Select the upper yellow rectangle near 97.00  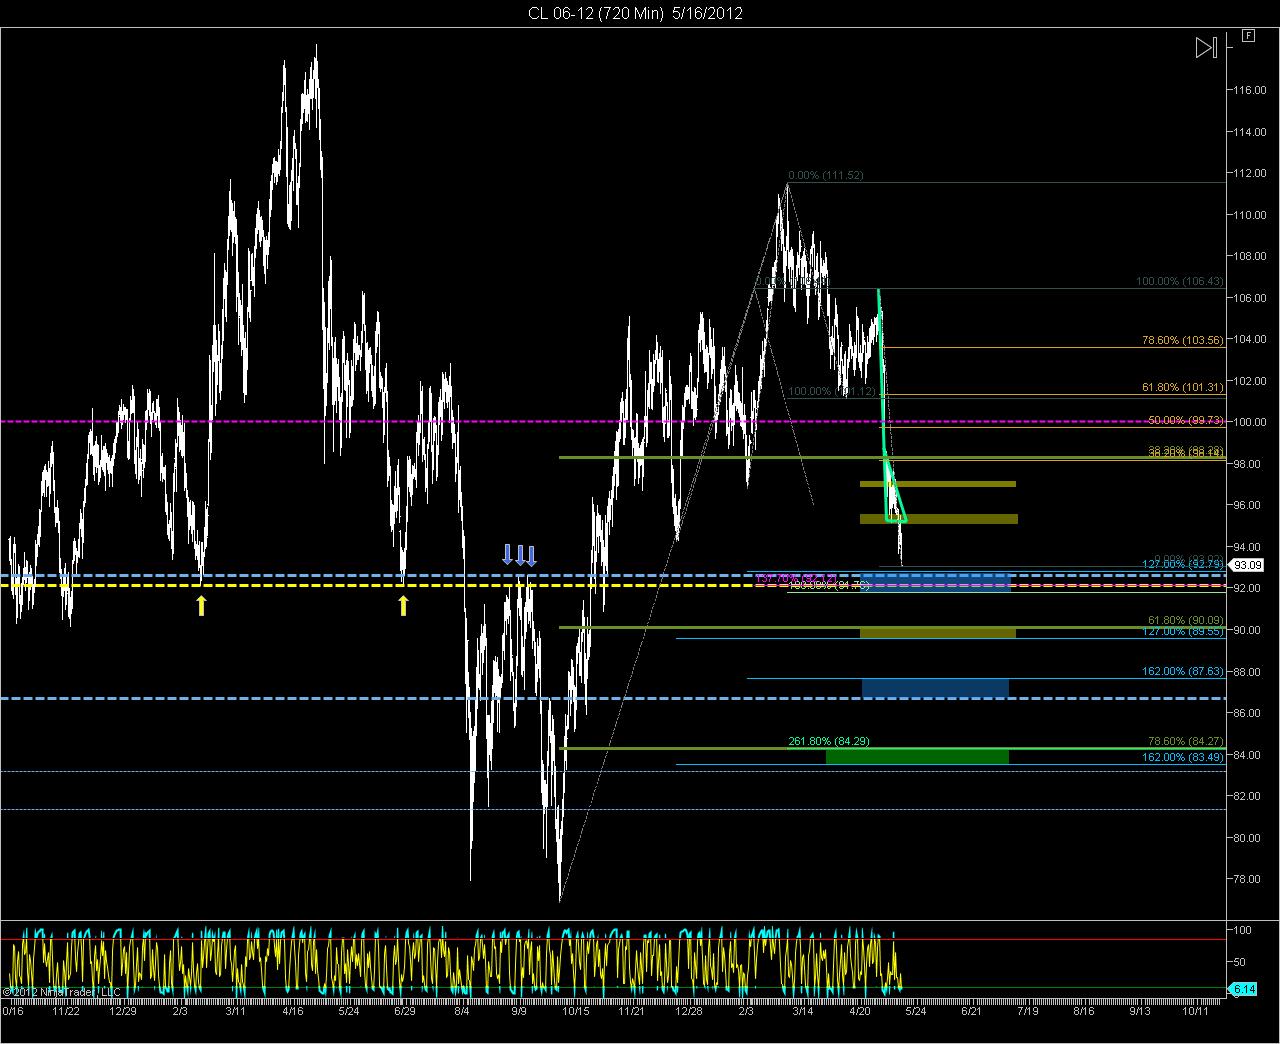coord(938,484)
